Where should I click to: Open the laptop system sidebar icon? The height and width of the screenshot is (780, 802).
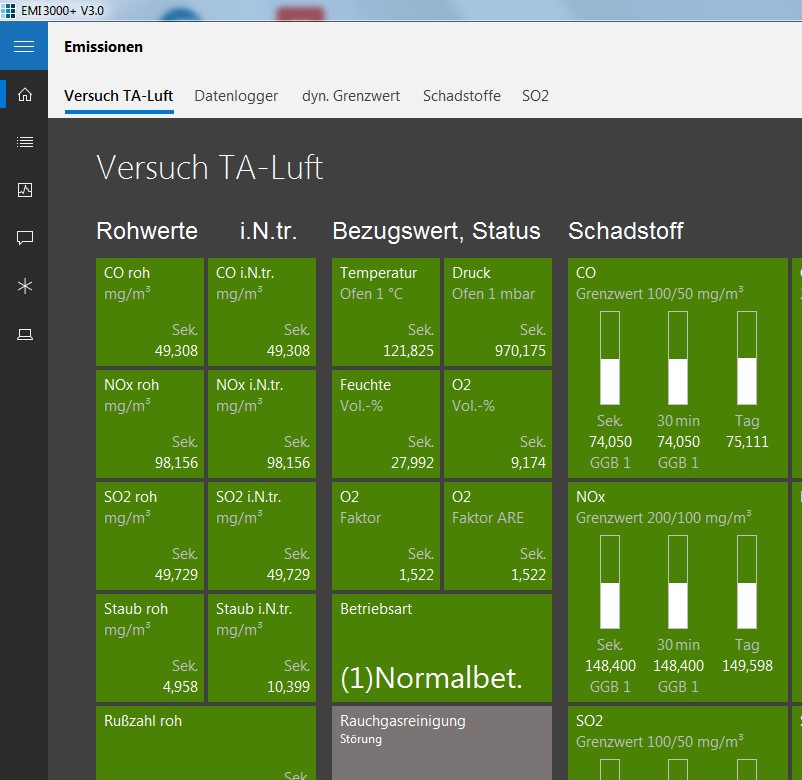click(25, 335)
